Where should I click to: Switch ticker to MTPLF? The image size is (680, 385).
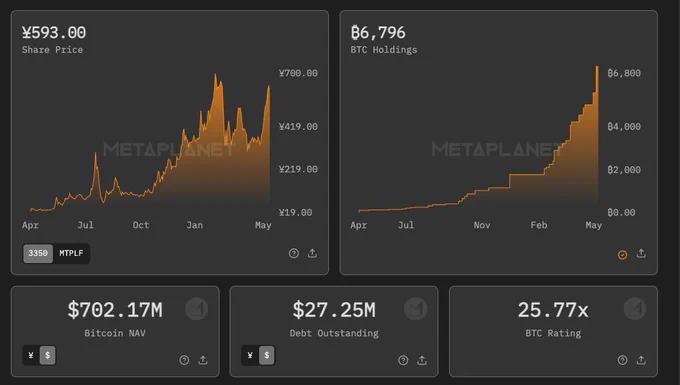[x=71, y=253]
